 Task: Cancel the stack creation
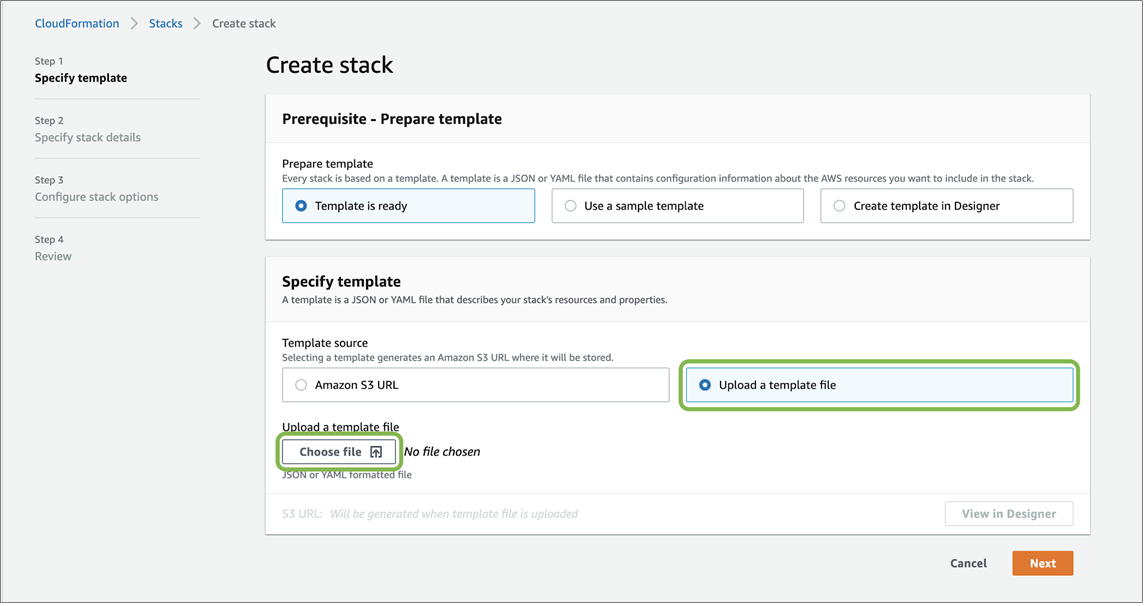click(x=967, y=563)
